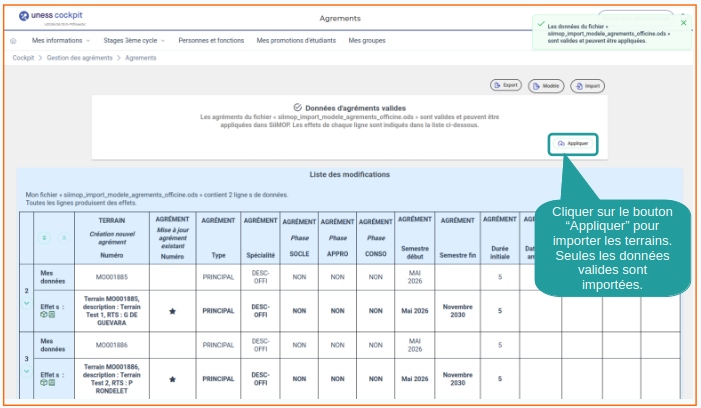Image resolution: width=701 pixels, height=408 pixels.
Task: Click the star for terrain MO001885
Action: [173, 311]
